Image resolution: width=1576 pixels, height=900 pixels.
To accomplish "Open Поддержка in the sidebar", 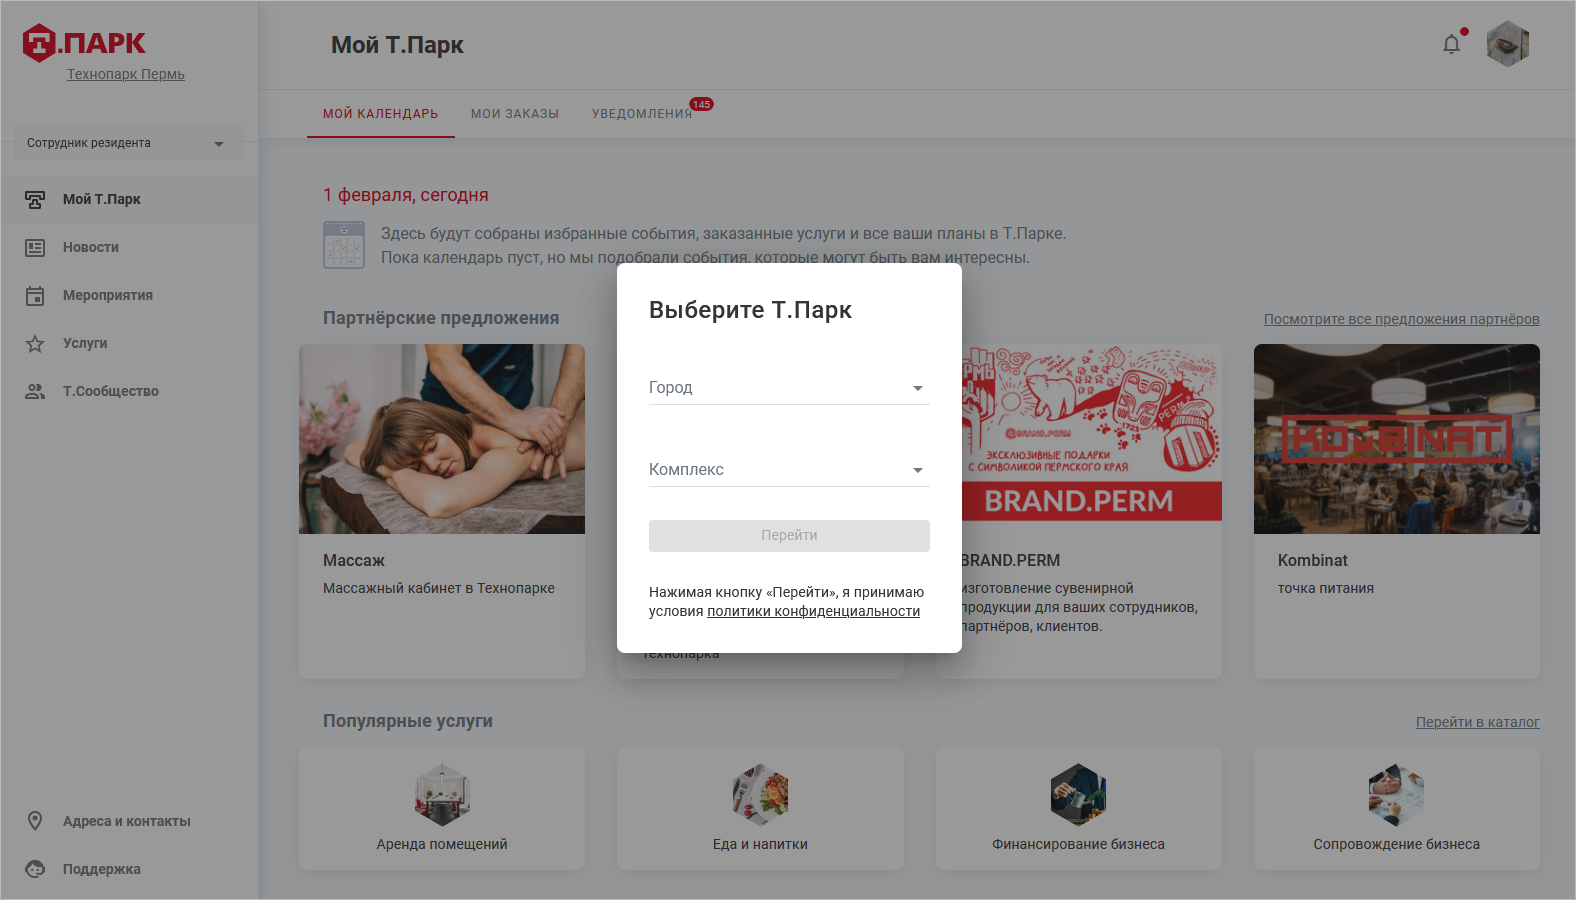I will (x=101, y=869).
